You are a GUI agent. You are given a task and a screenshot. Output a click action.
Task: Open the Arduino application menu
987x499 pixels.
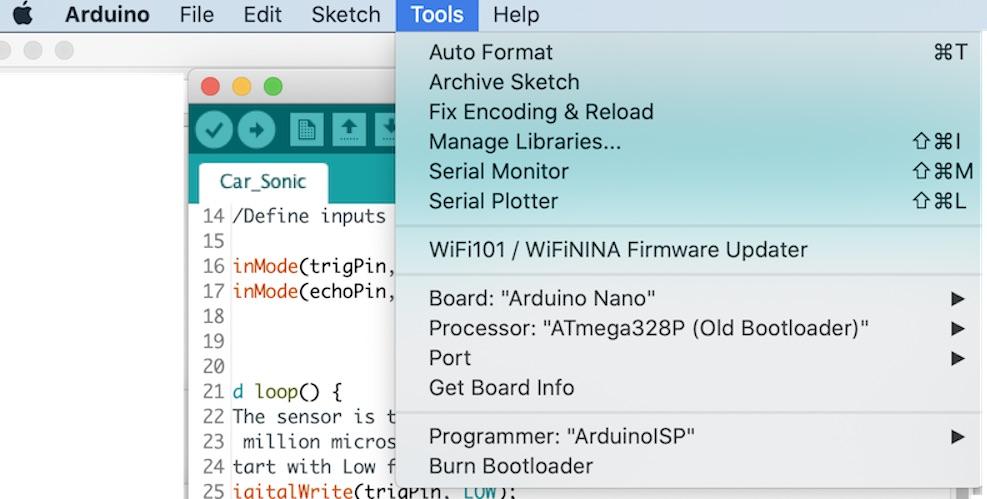coord(107,14)
